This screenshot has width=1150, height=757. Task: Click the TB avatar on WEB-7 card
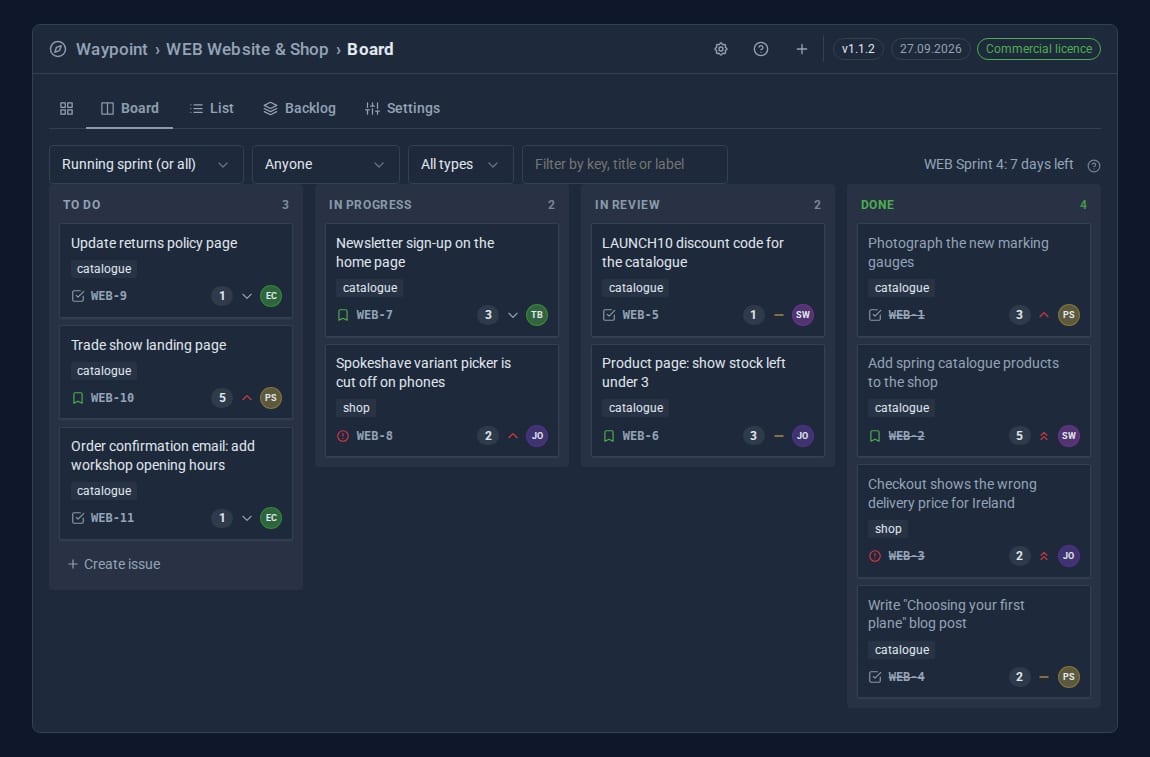537,315
